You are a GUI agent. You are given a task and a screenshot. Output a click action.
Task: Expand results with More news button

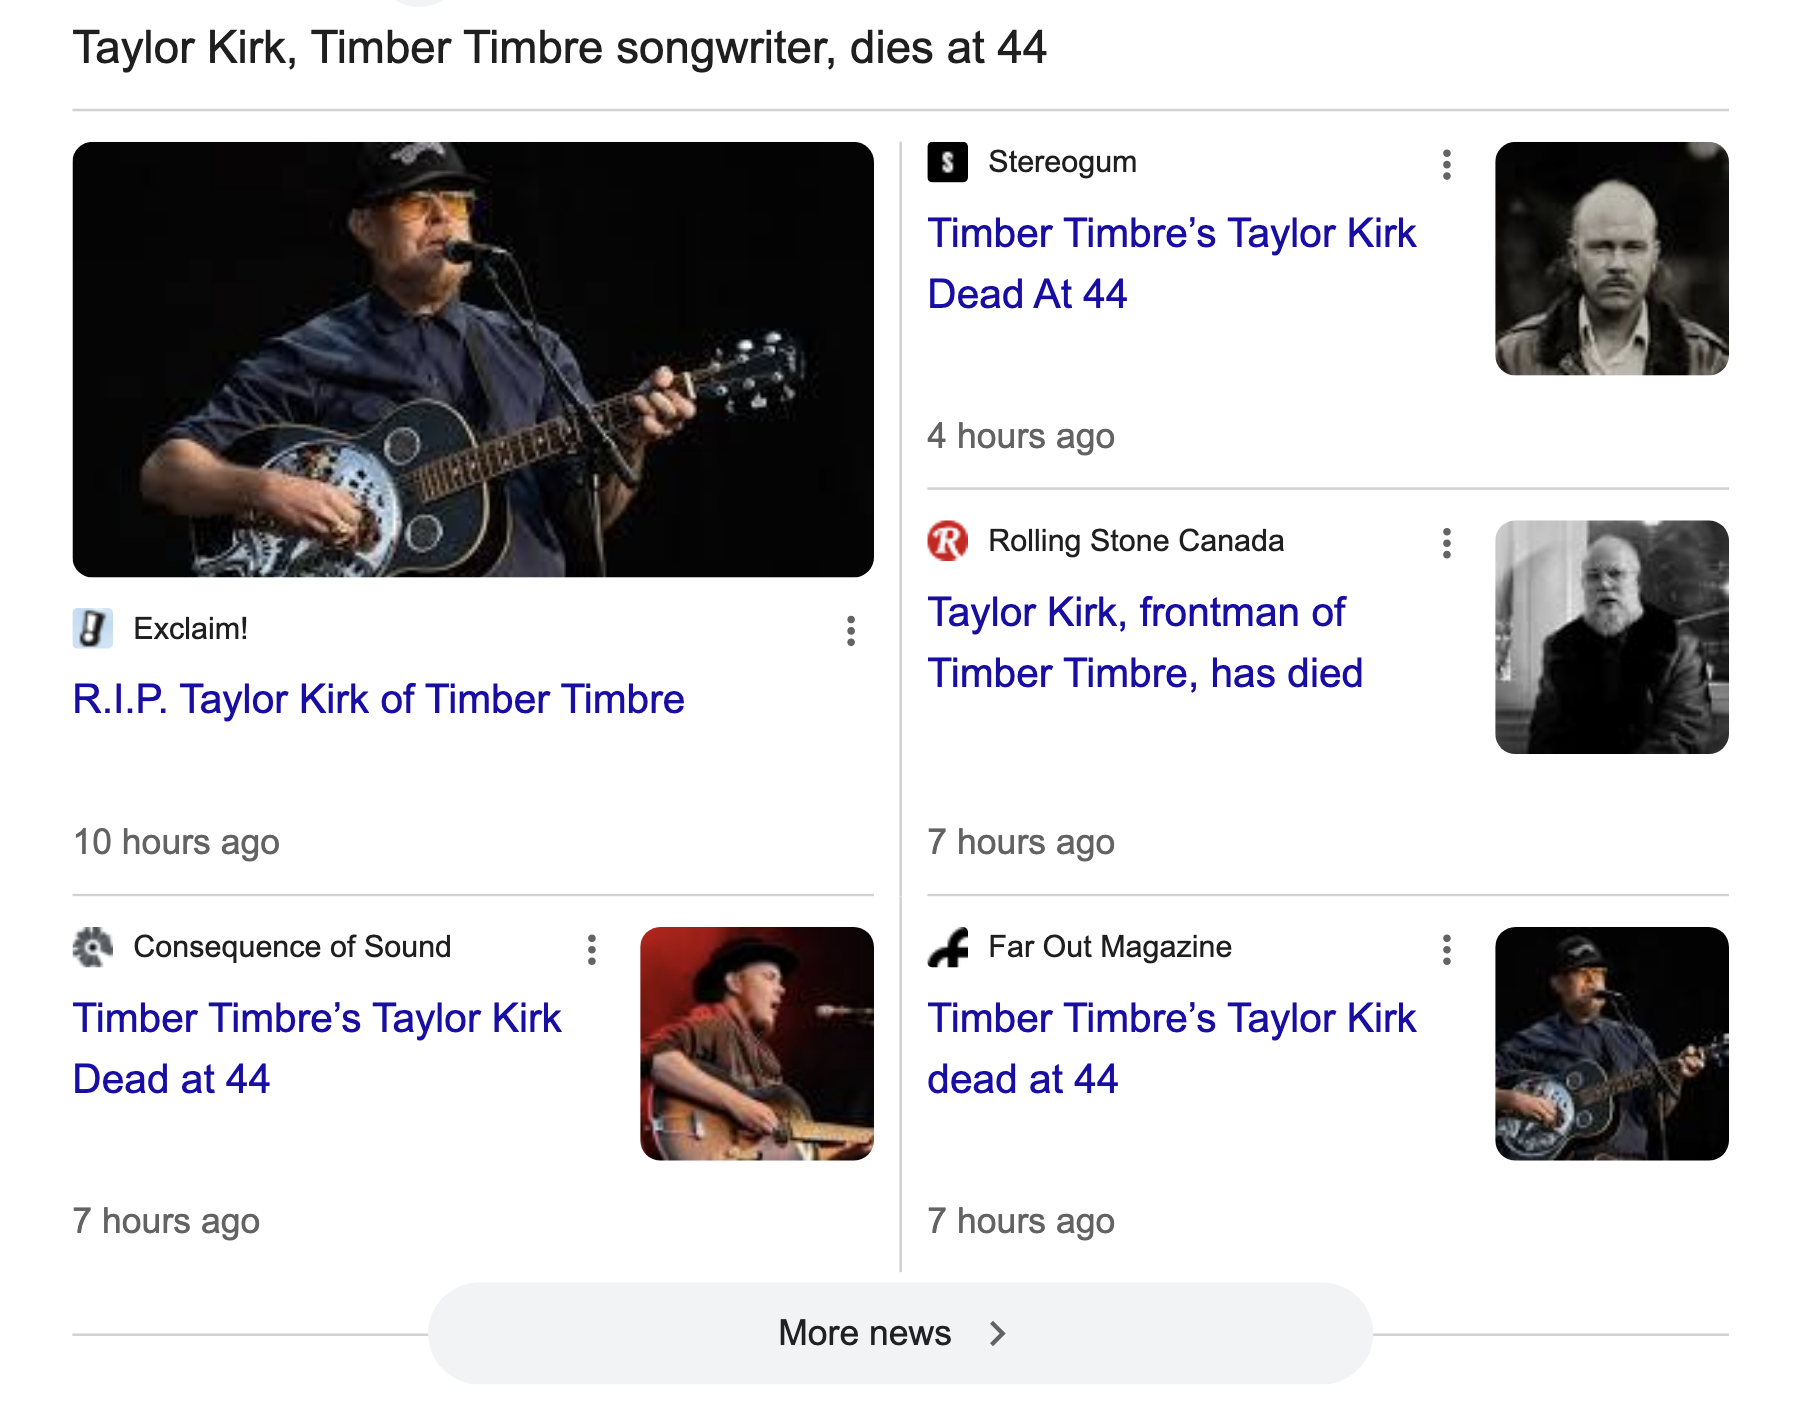[x=865, y=1333]
